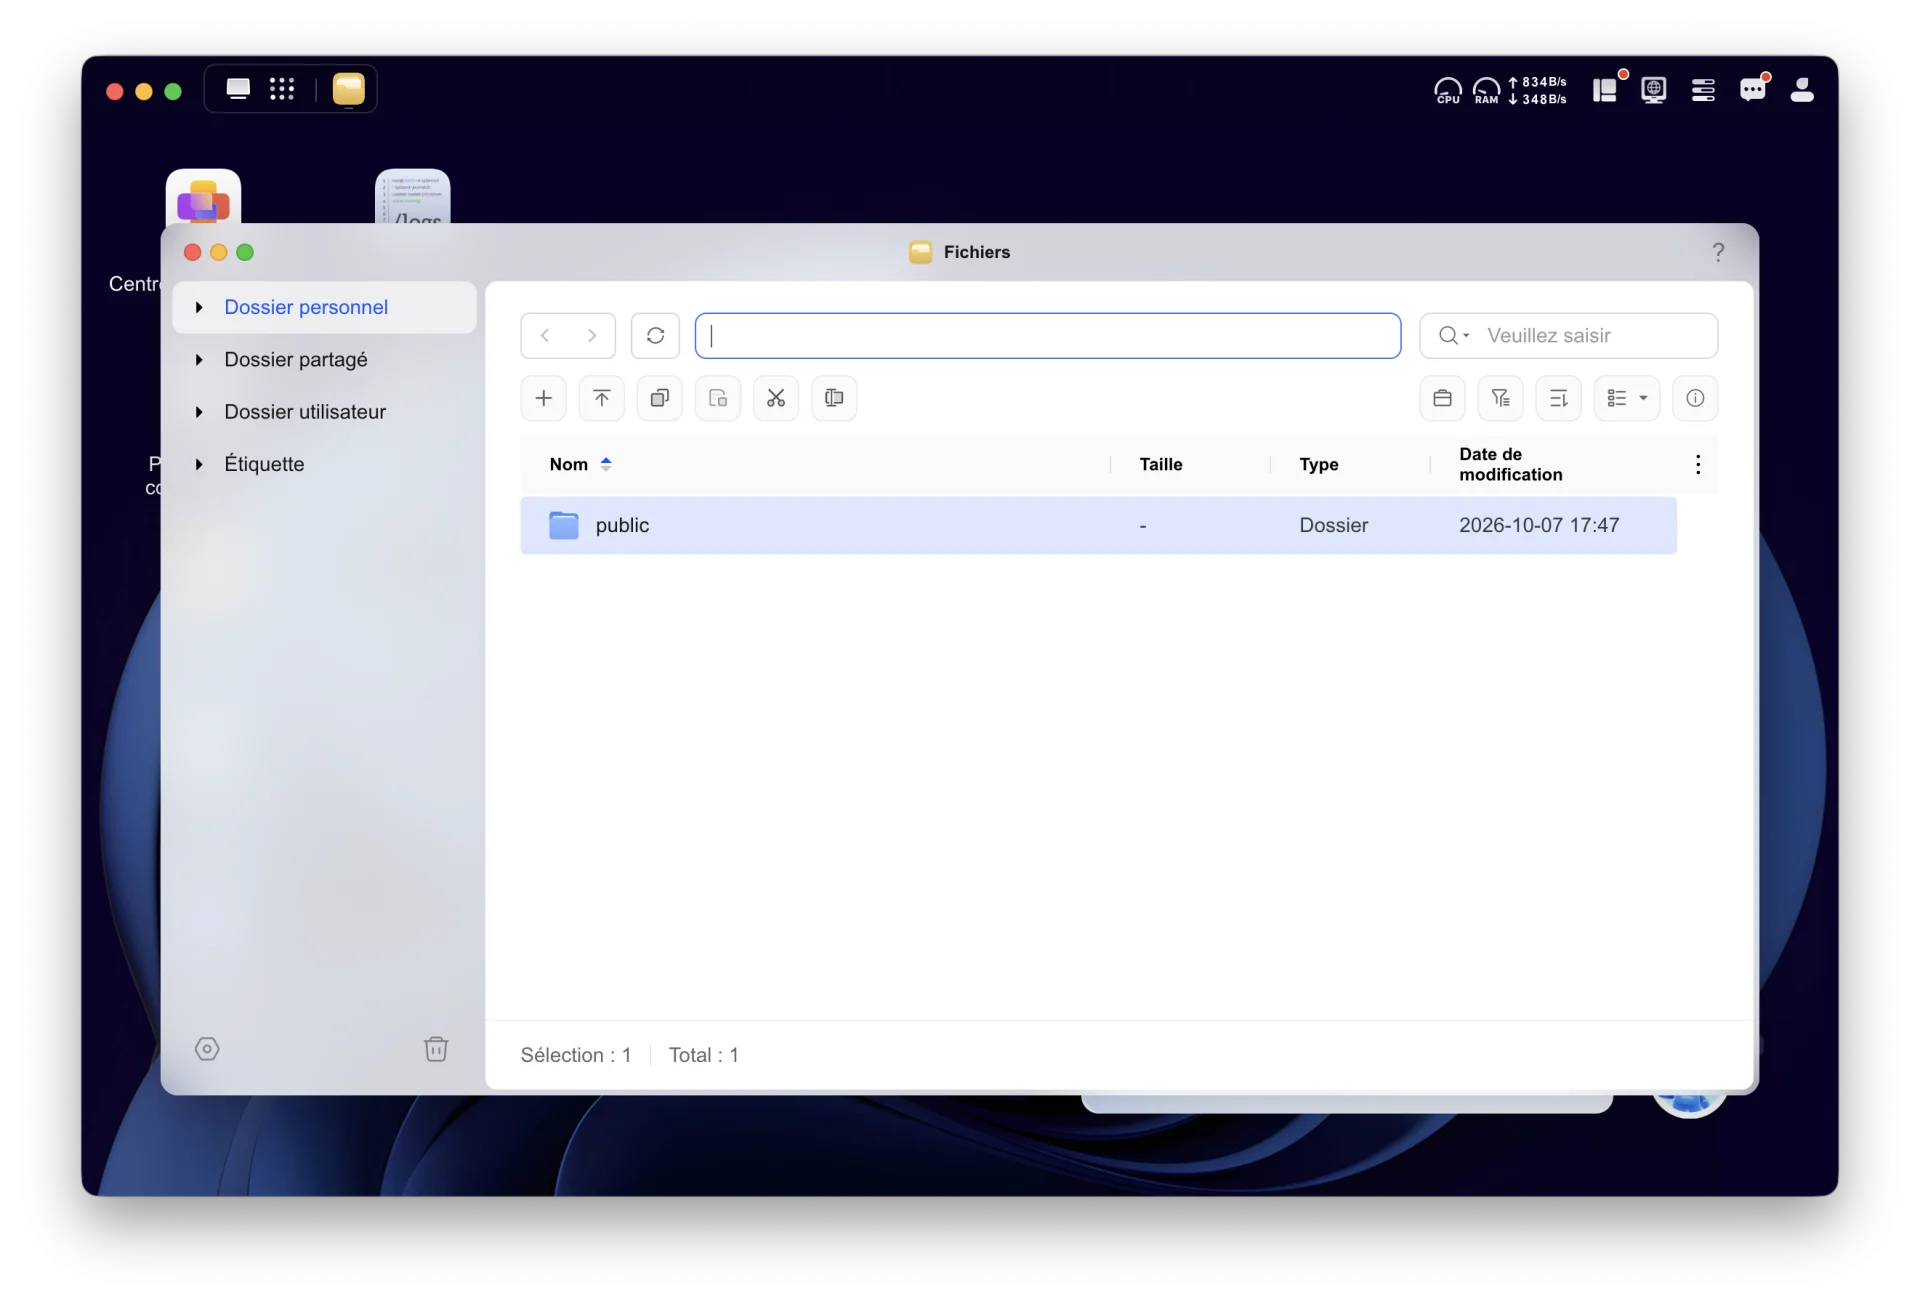The height and width of the screenshot is (1304, 1920).
Task: Open the sort order icon
Action: 1558,398
